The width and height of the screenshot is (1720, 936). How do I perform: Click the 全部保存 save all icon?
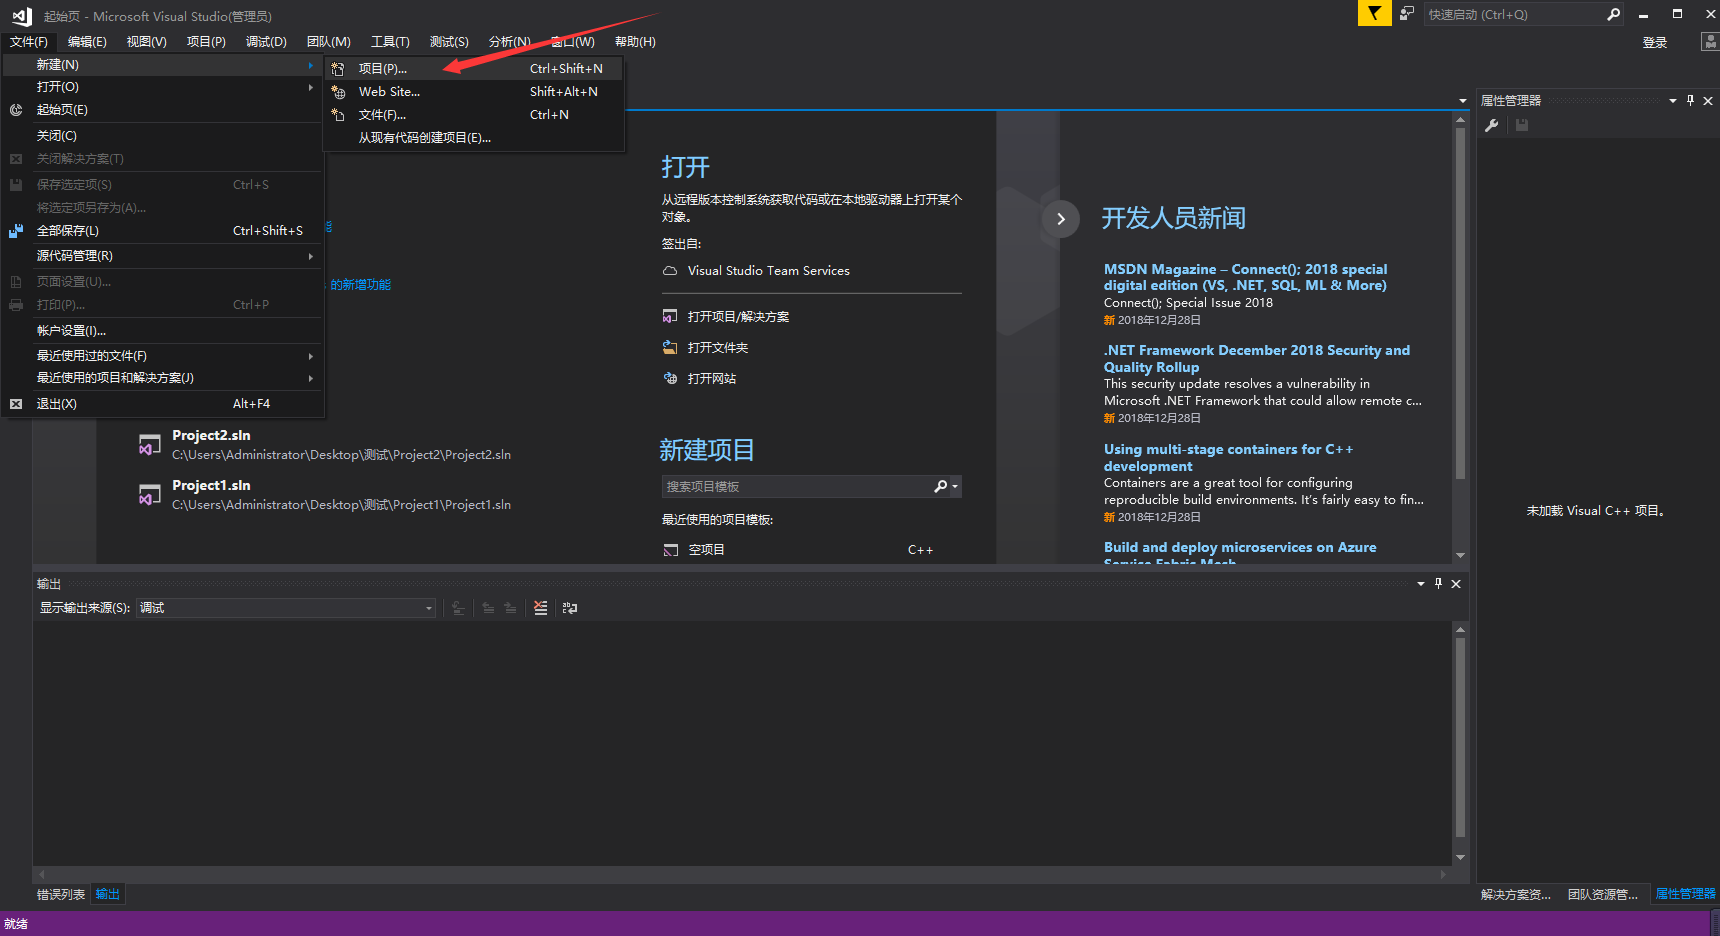click(16, 231)
